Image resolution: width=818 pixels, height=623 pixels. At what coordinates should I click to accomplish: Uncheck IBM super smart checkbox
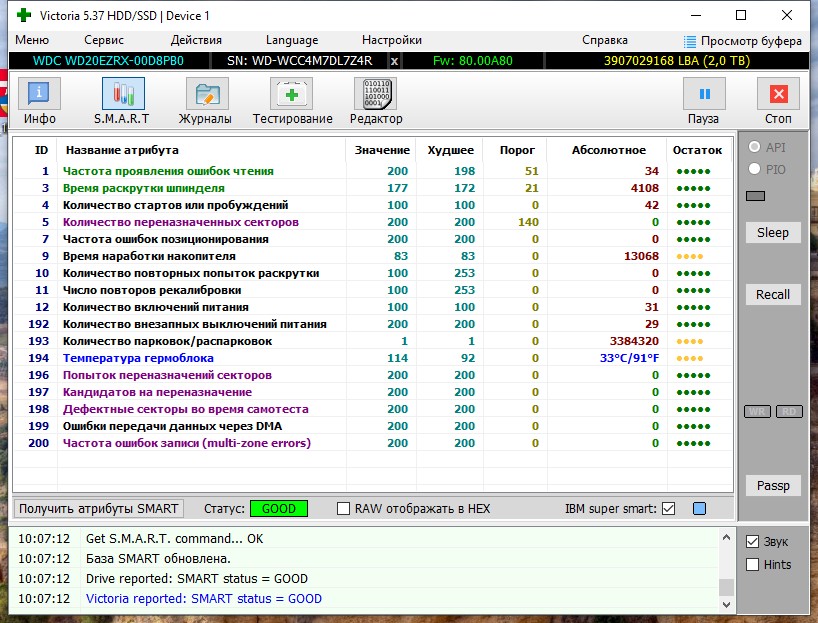(x=668, y=508)
